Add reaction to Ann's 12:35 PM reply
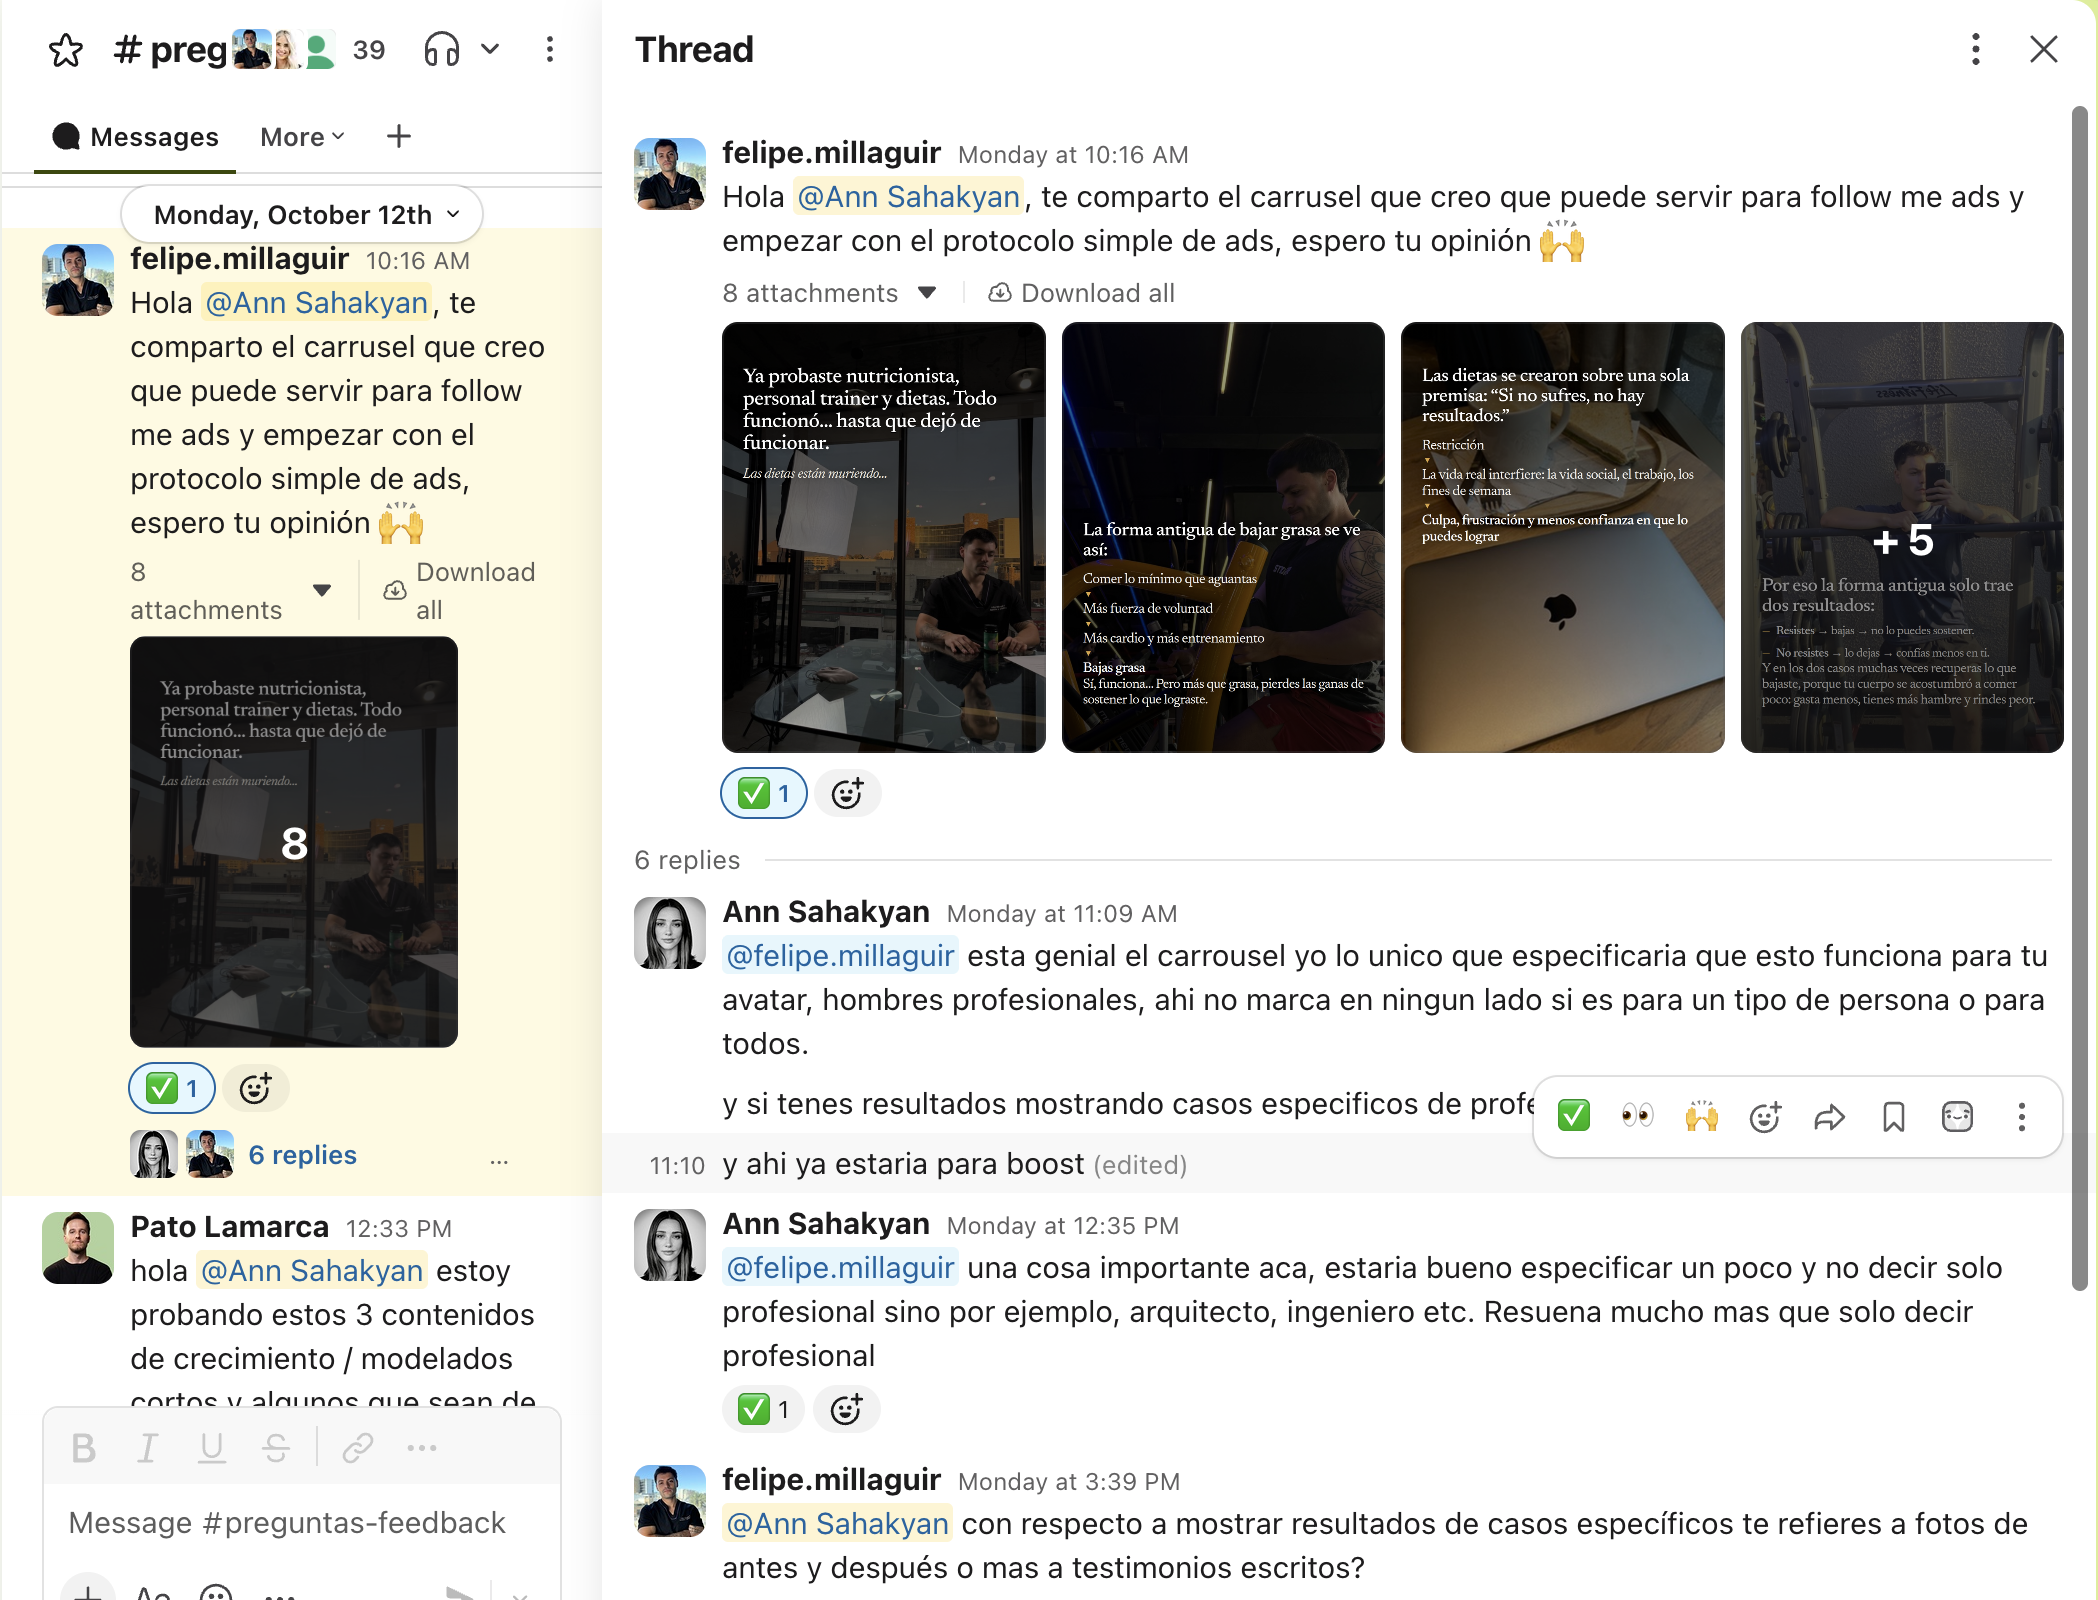 (846, 1410)
